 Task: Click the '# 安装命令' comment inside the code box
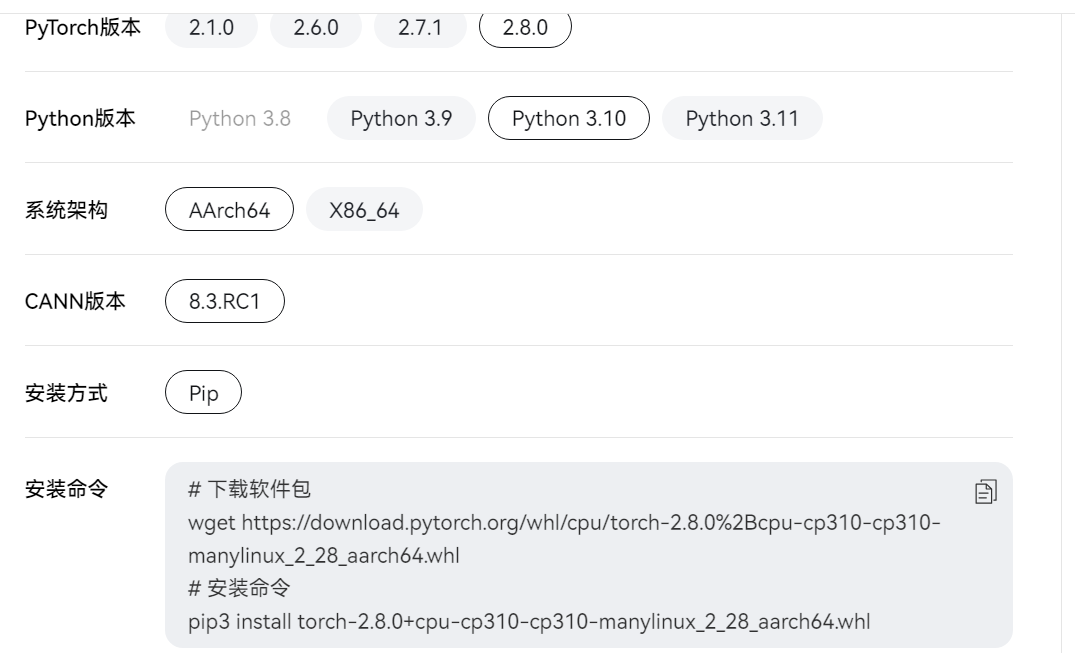point(239,588)
